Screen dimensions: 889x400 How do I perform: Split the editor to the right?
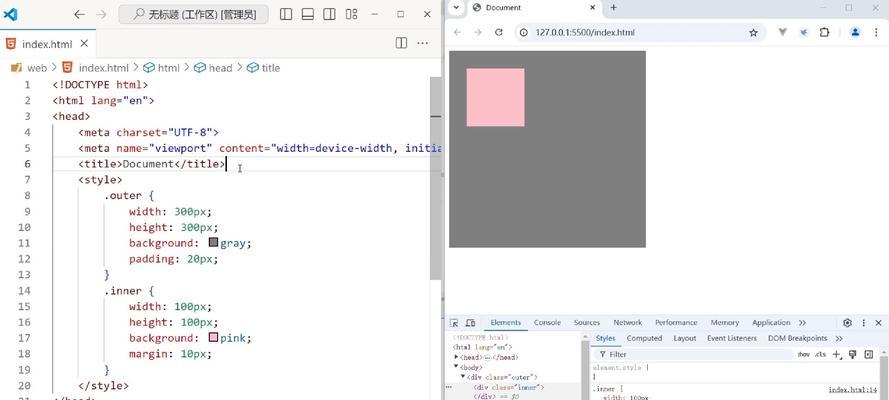pyautogui.click(x=401, y=43)
